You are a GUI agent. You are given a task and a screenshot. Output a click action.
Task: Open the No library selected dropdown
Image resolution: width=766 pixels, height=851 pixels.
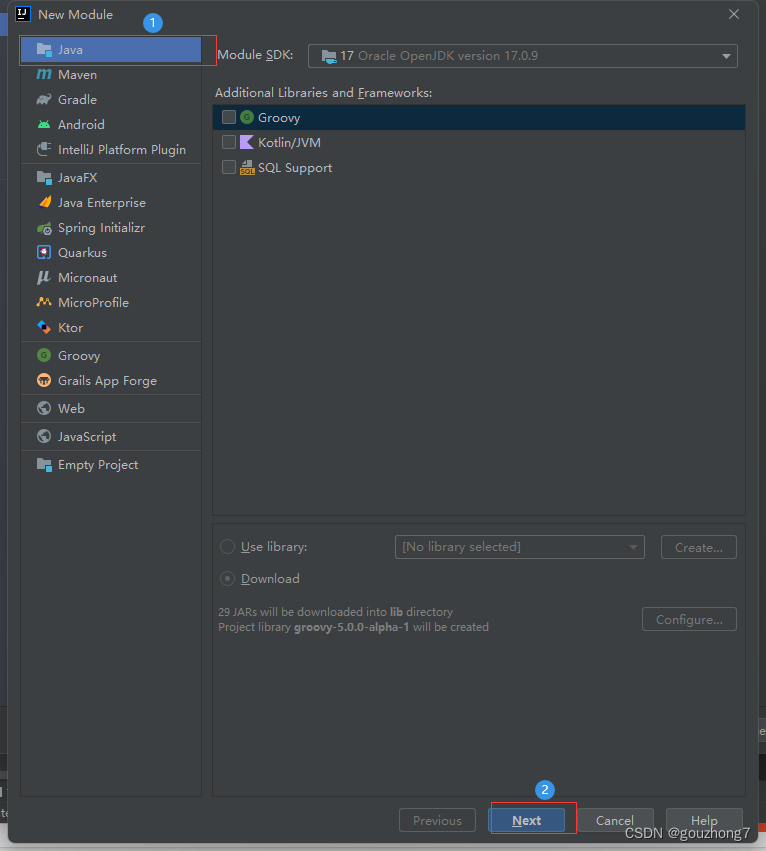tap(520, 547)
